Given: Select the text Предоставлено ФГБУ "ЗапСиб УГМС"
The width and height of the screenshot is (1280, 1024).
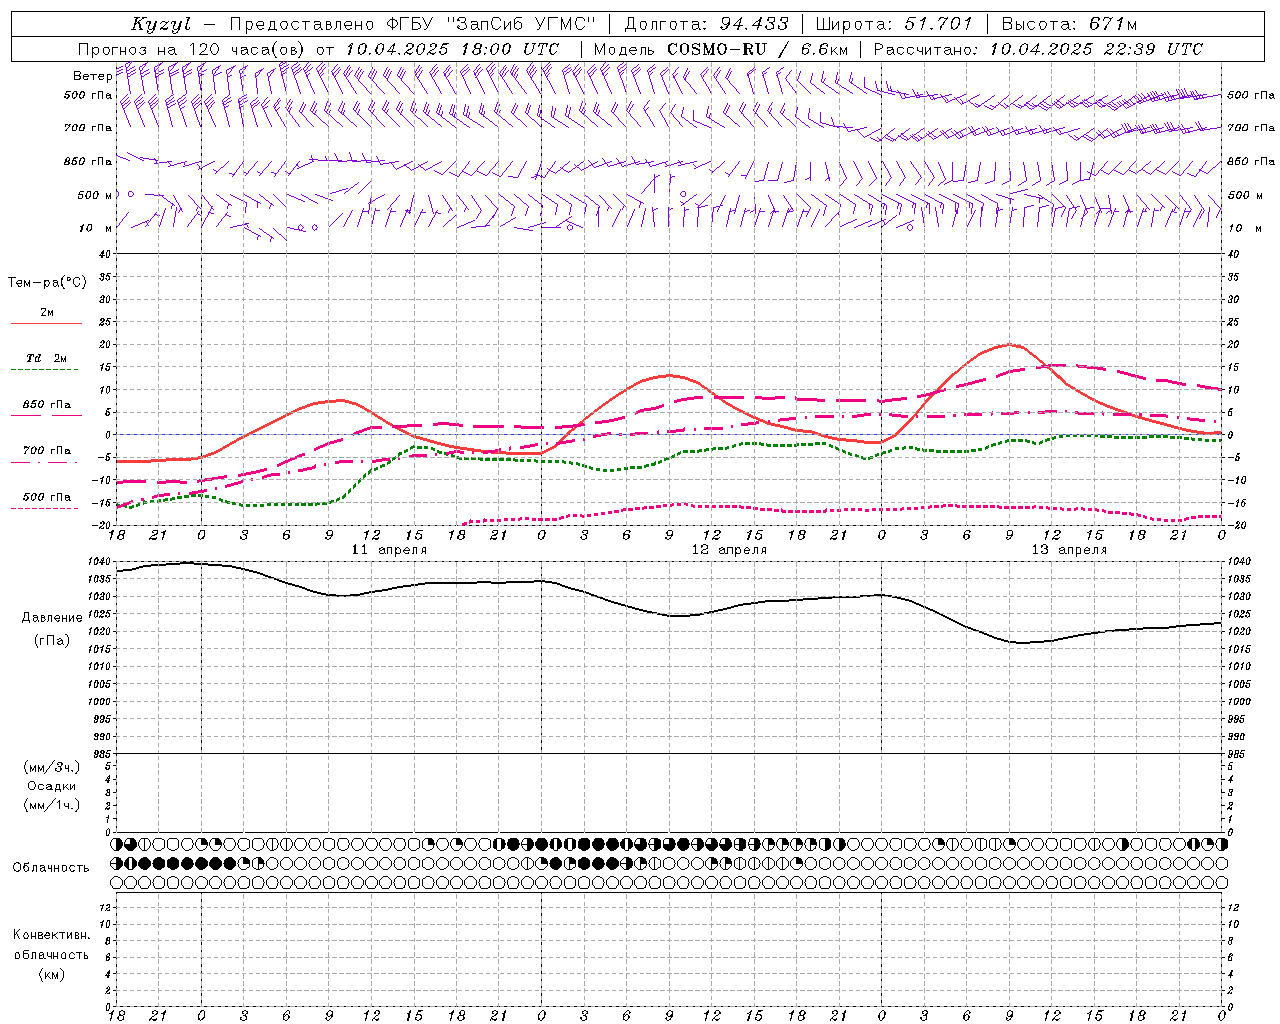Looking at the screenshot, I should (x=412, y=25).
